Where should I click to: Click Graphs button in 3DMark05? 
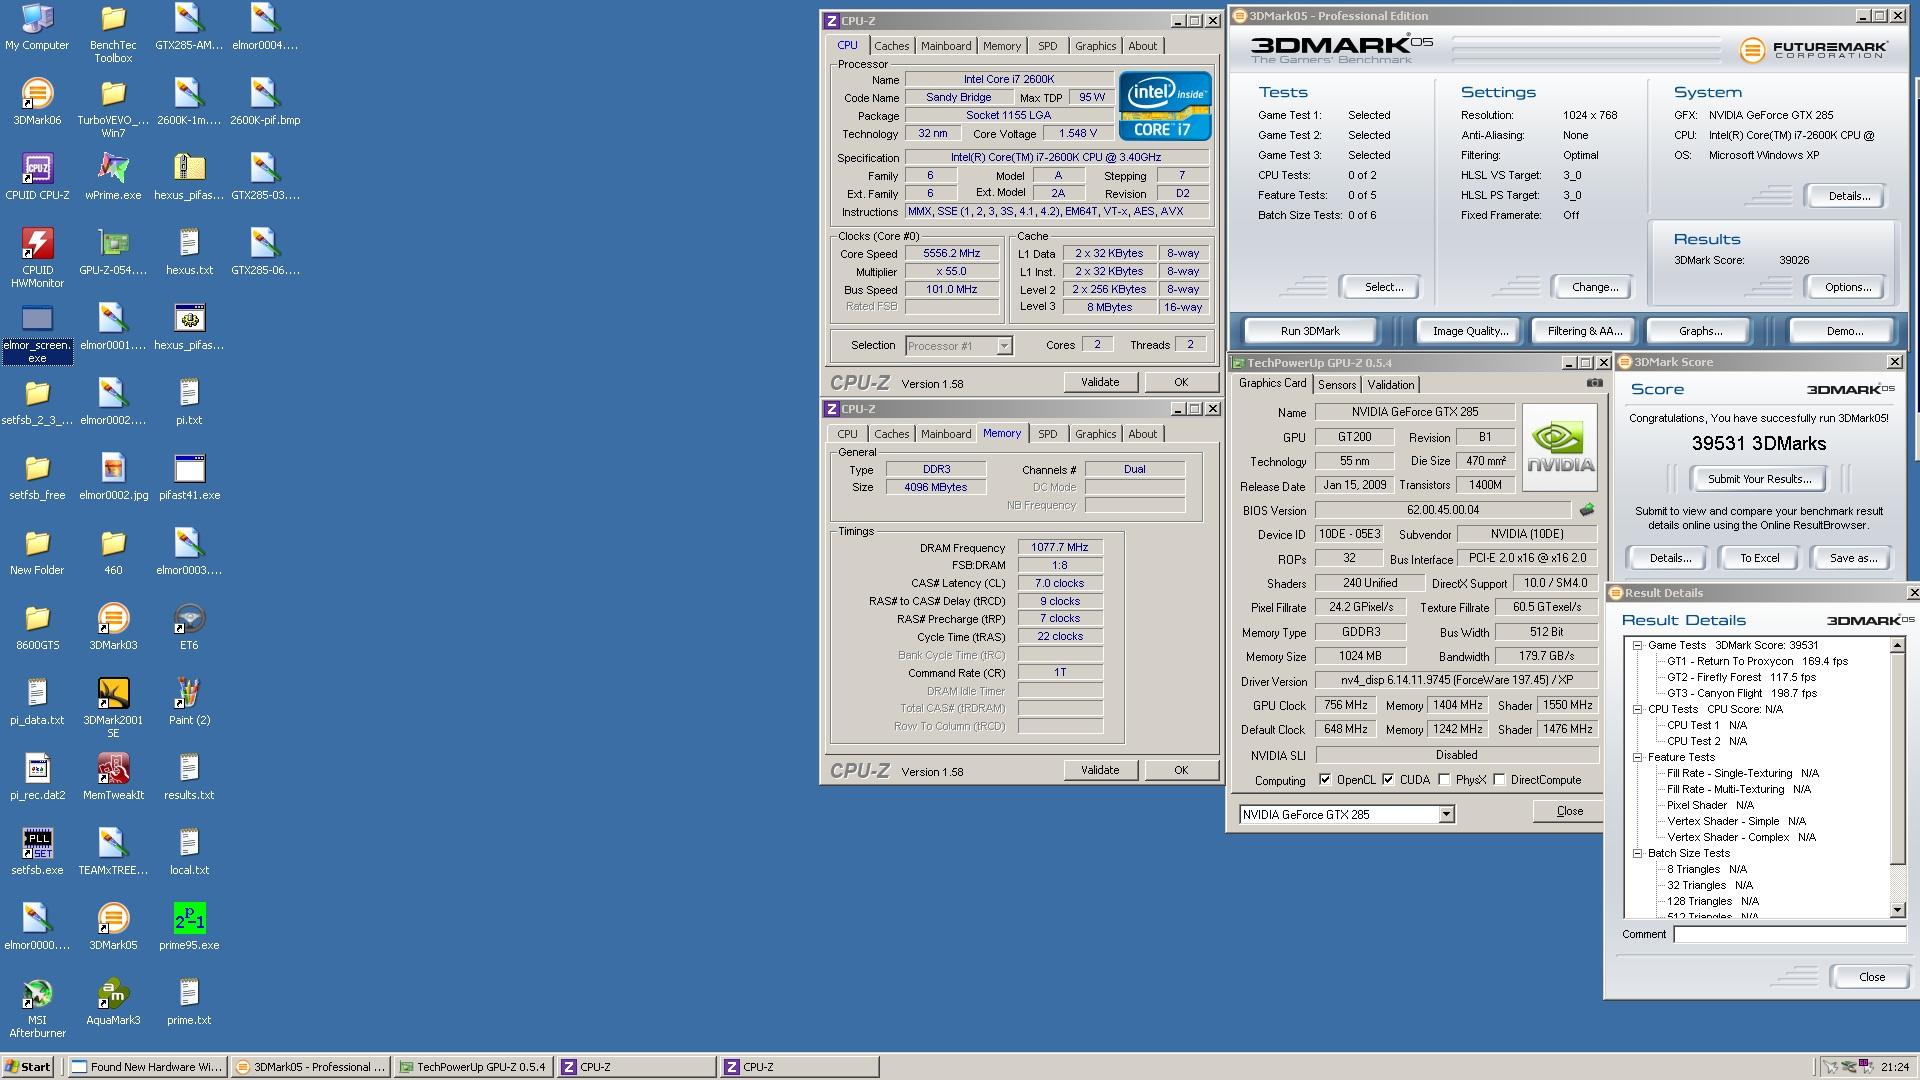tap(1700, 331)
